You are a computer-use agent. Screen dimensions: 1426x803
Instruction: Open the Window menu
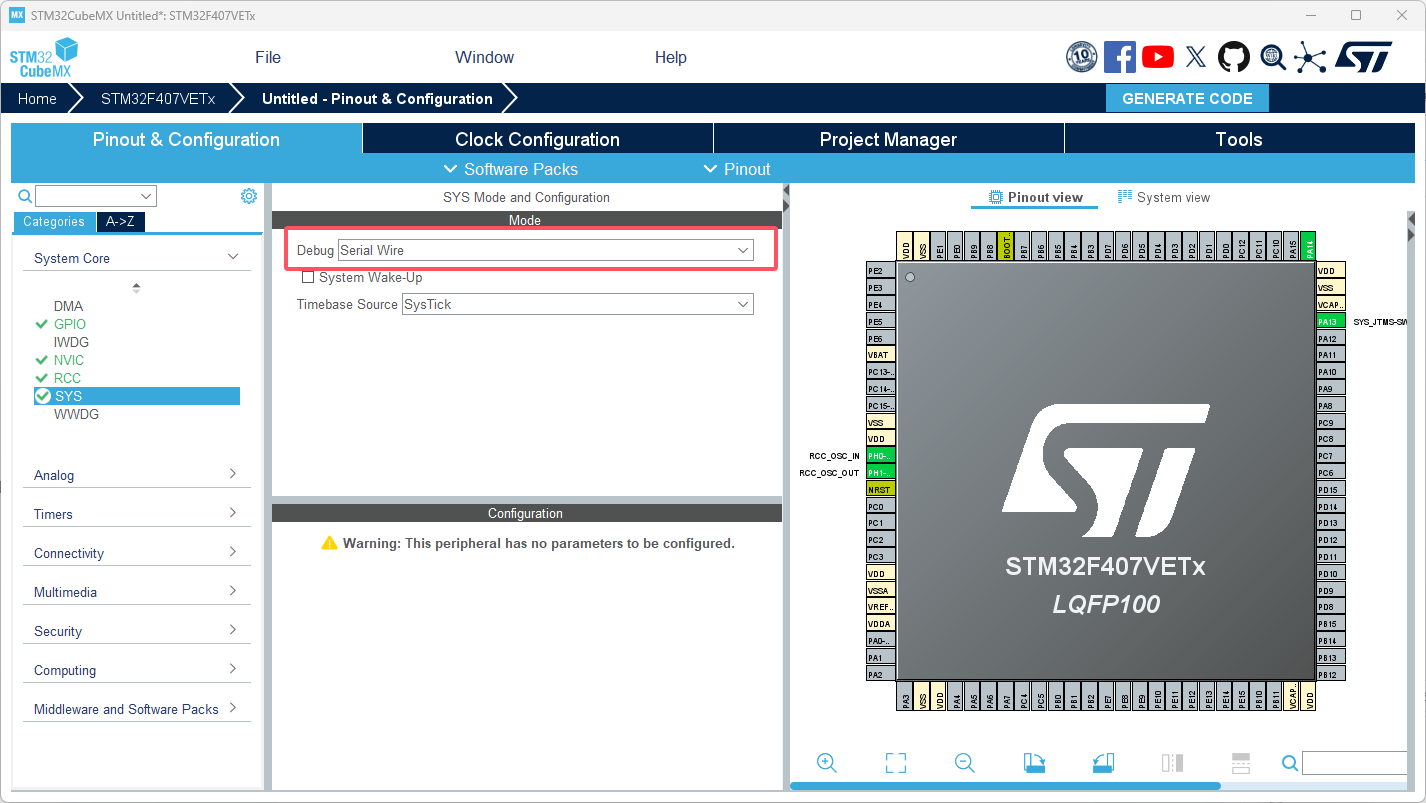point(484,57)
